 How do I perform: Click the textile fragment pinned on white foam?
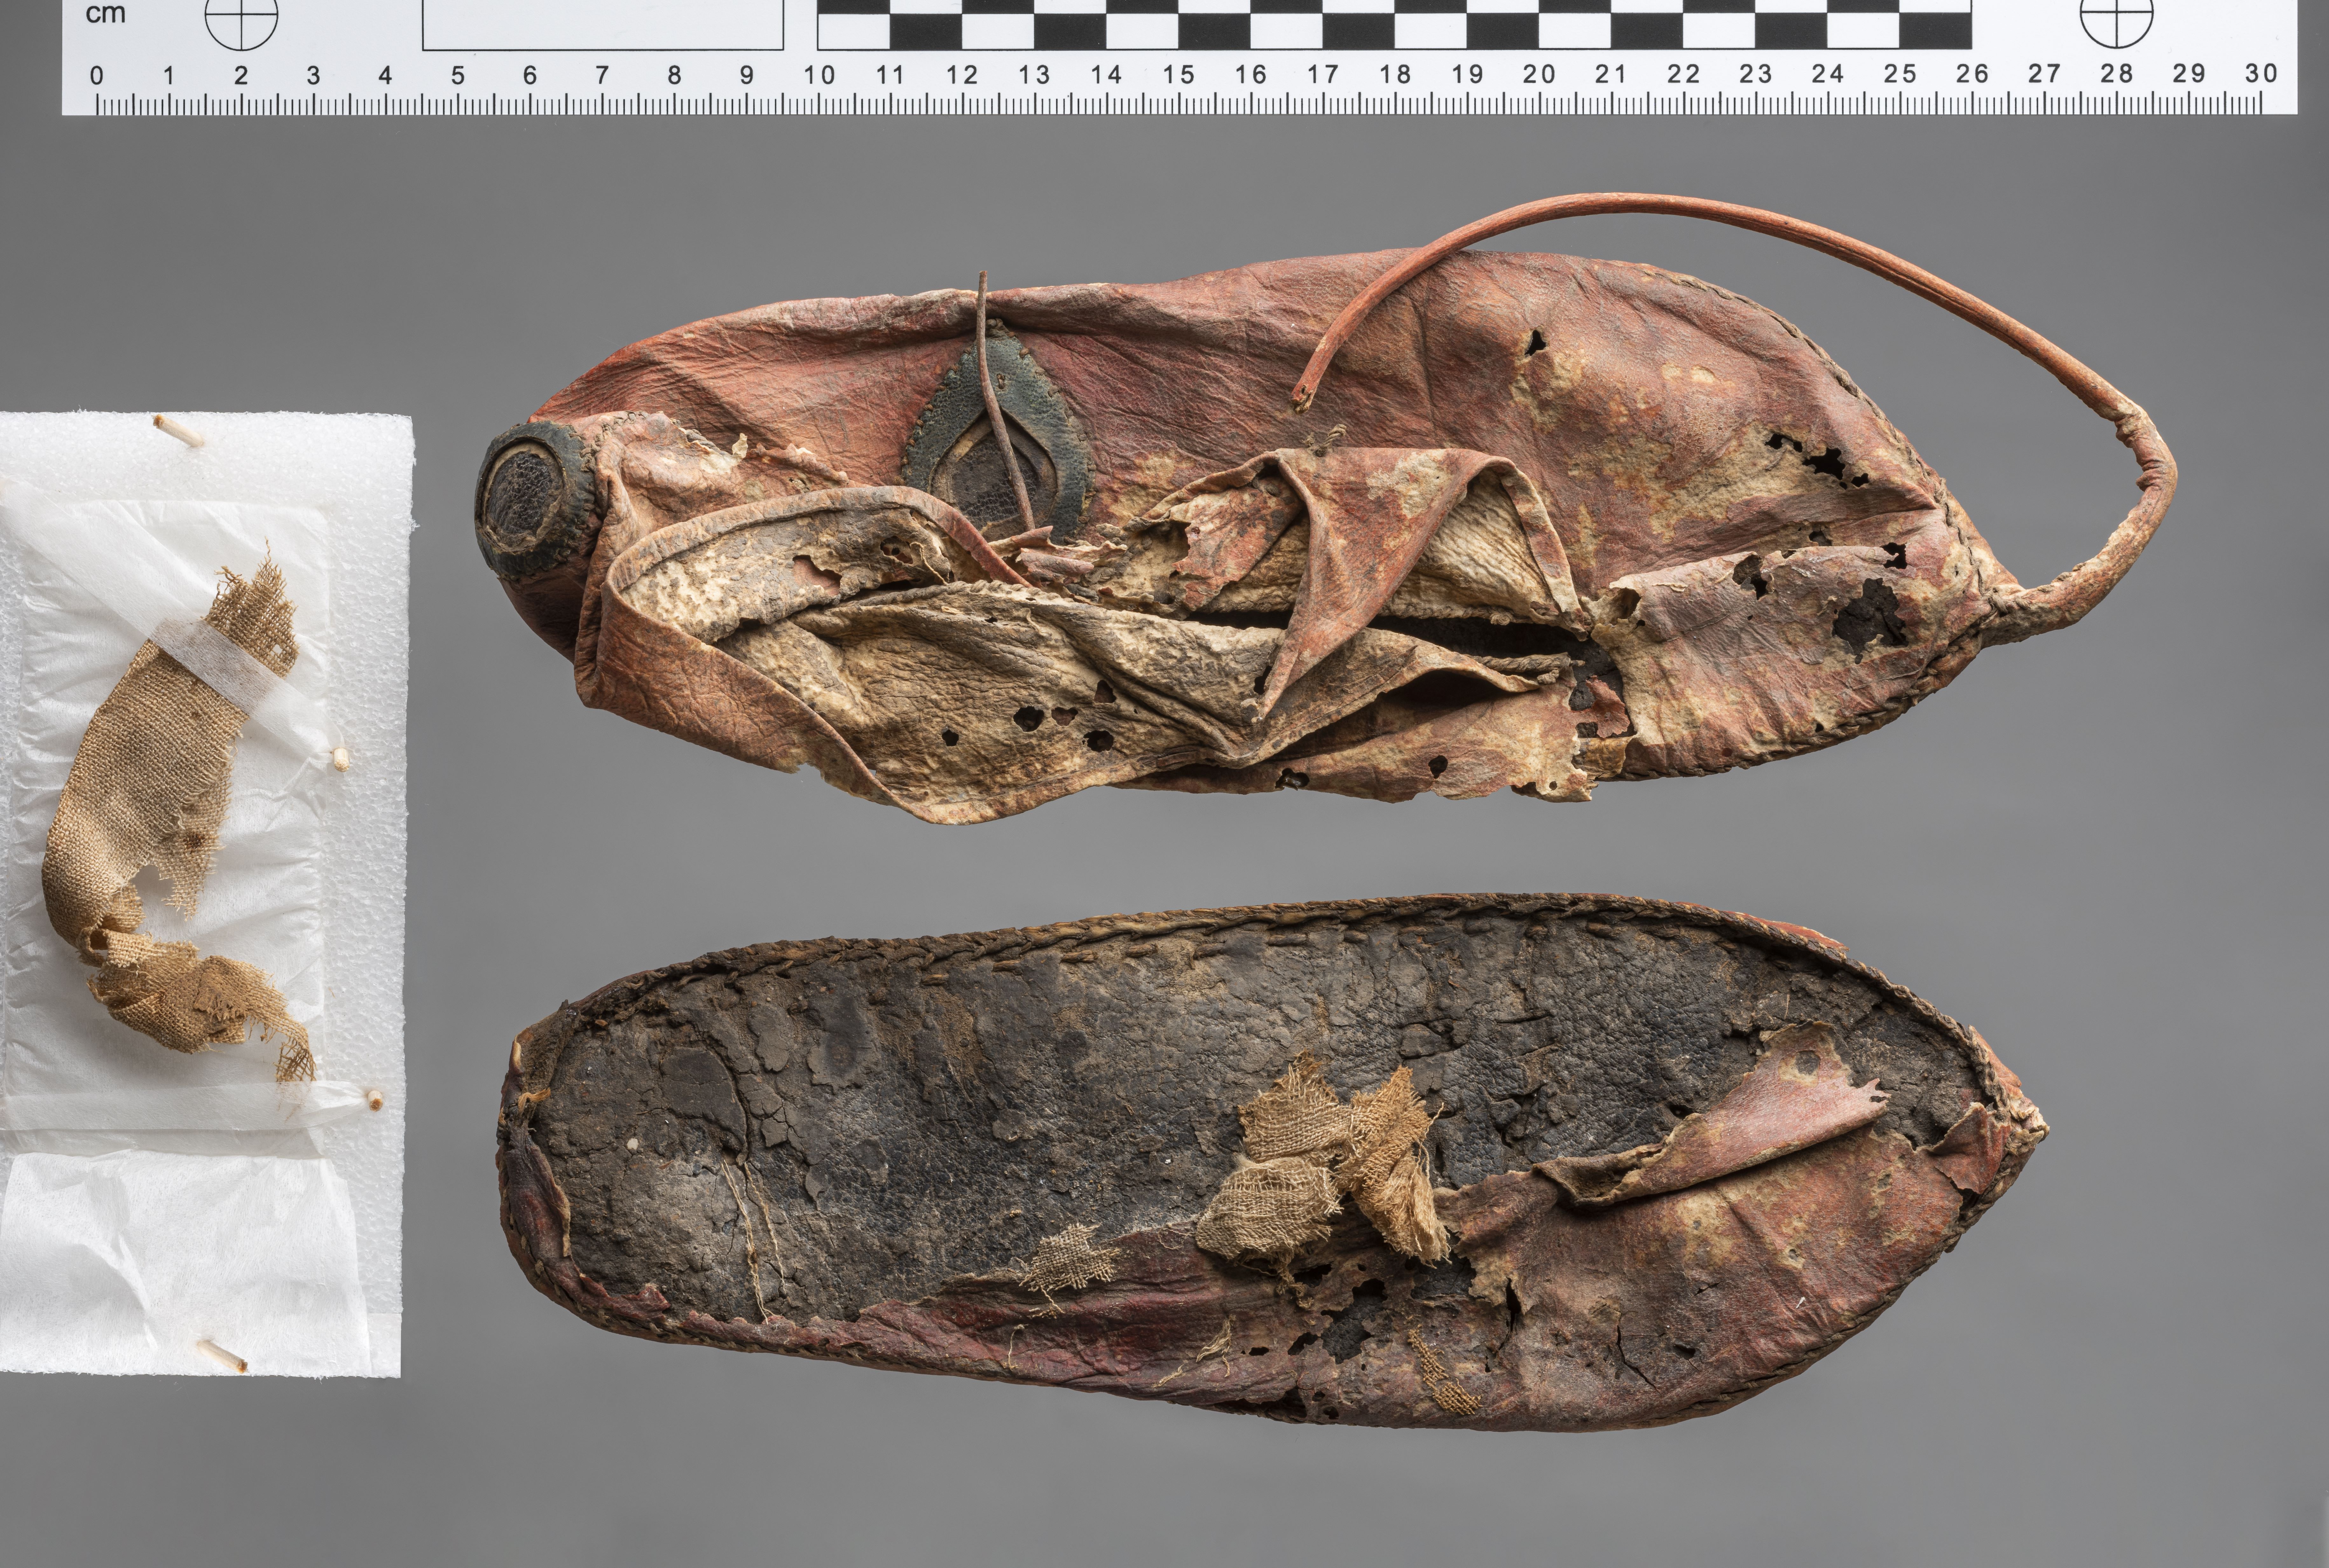pos(180,815)
